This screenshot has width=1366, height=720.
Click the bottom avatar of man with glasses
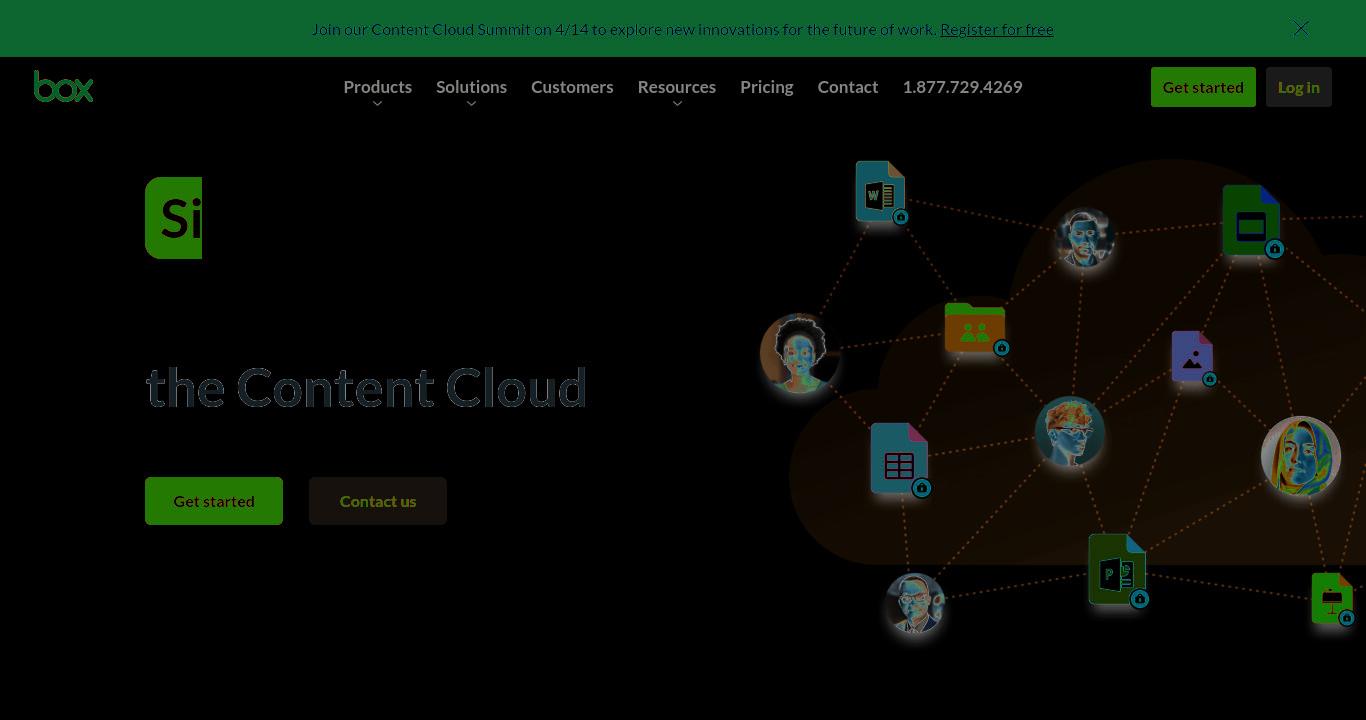[915, 603]
